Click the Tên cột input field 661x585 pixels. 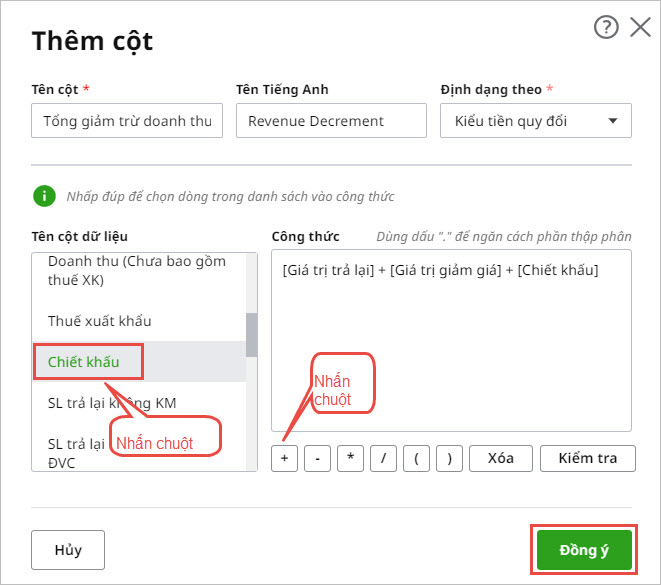[127, 122]
